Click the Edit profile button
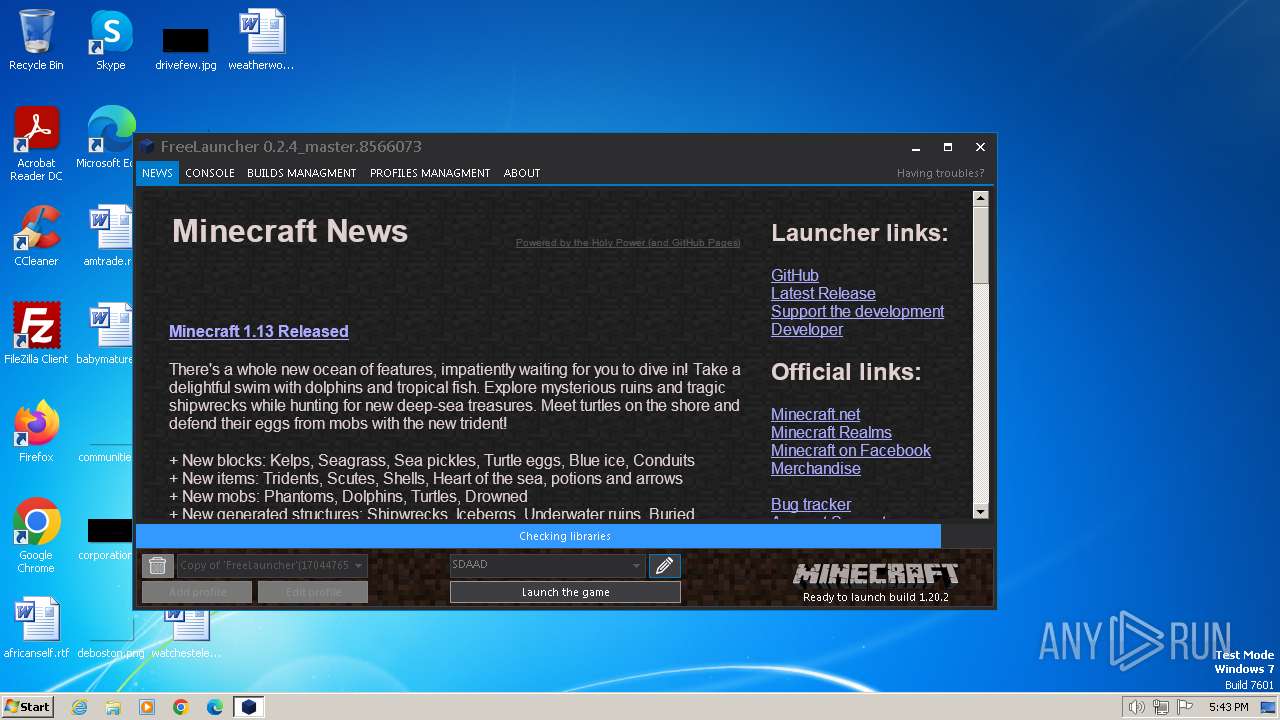 [313, 592]
